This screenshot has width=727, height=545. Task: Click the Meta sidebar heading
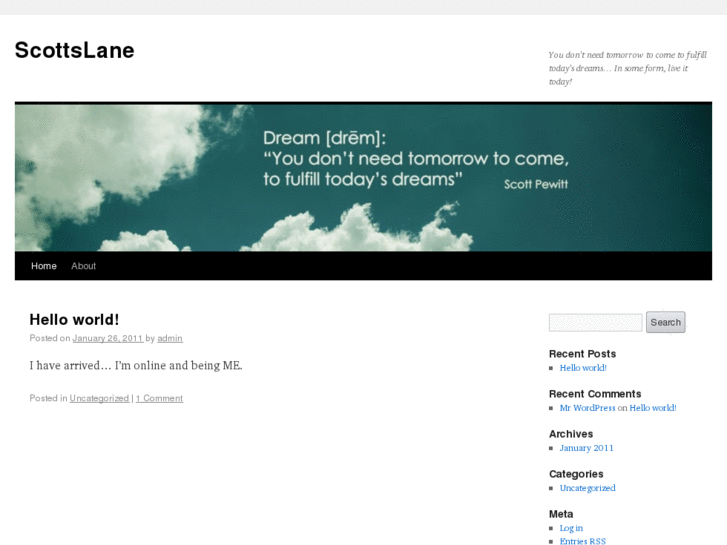(x=561, y=514)
